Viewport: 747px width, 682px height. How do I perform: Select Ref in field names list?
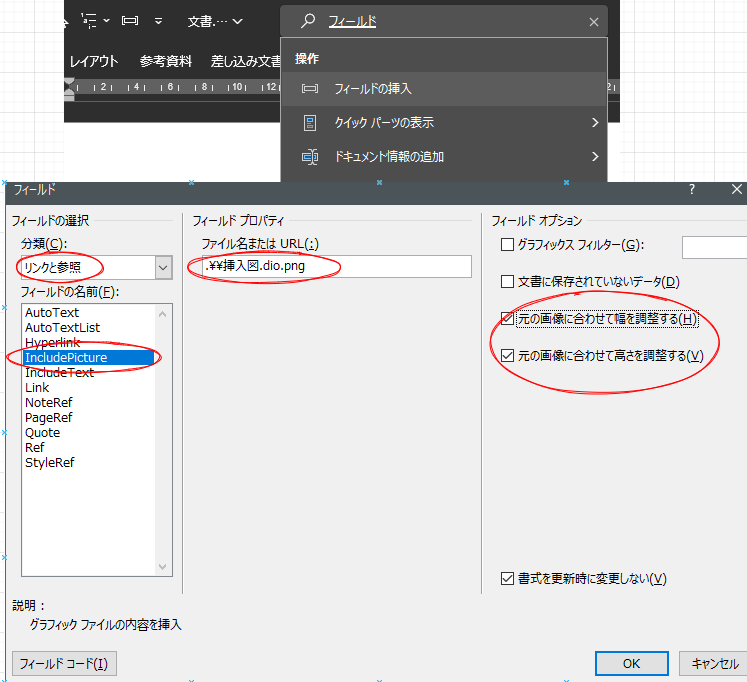click(x=34, y=448)
